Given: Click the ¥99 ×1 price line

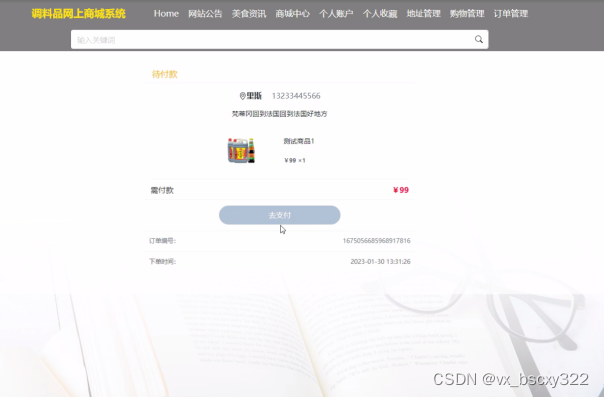Looking at the screenshot, I should [x=295, y=160].
